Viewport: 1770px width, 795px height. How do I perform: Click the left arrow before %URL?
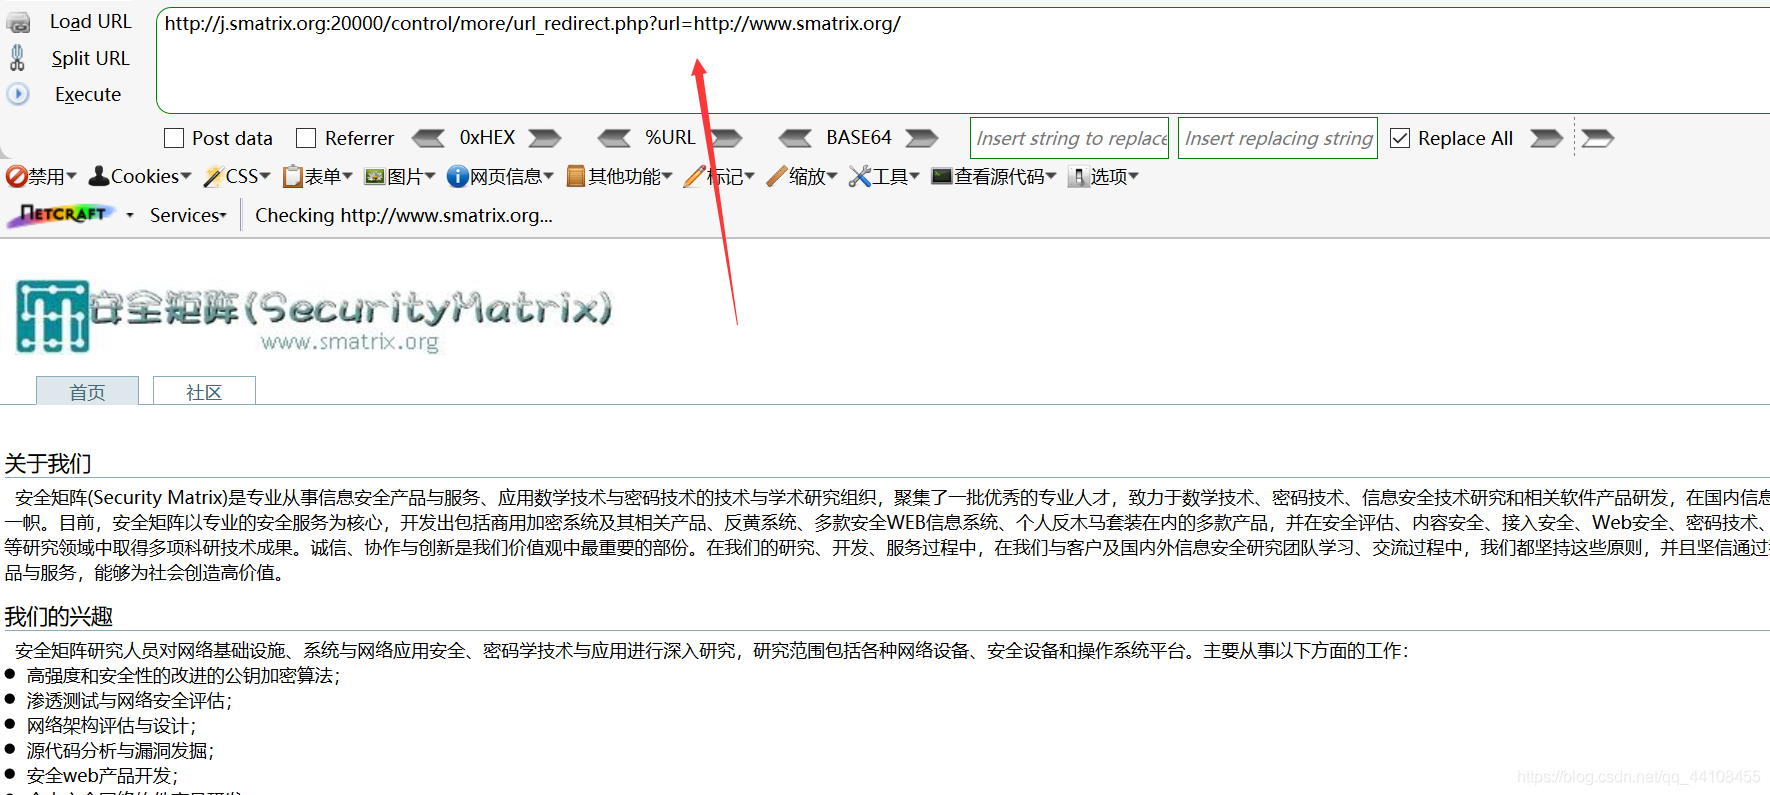pyautogui.click(x=614, y=138)
